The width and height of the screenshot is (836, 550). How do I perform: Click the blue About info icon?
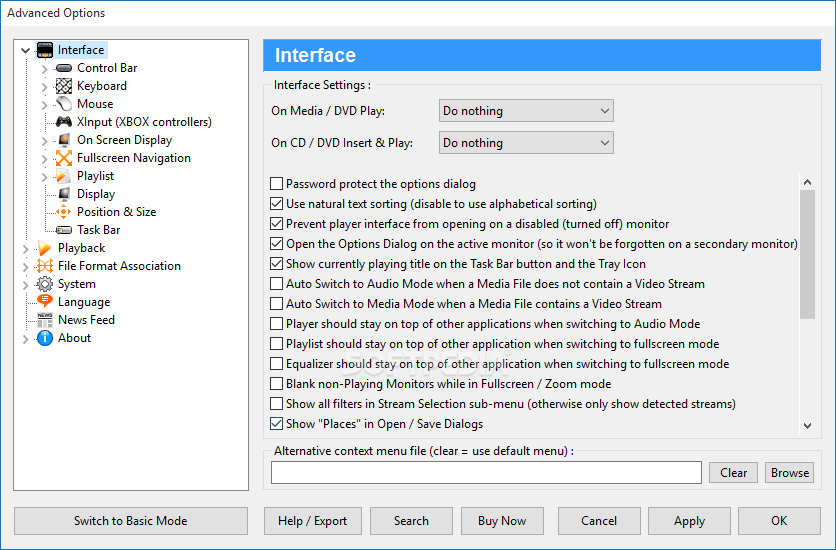tap(45, 337)
